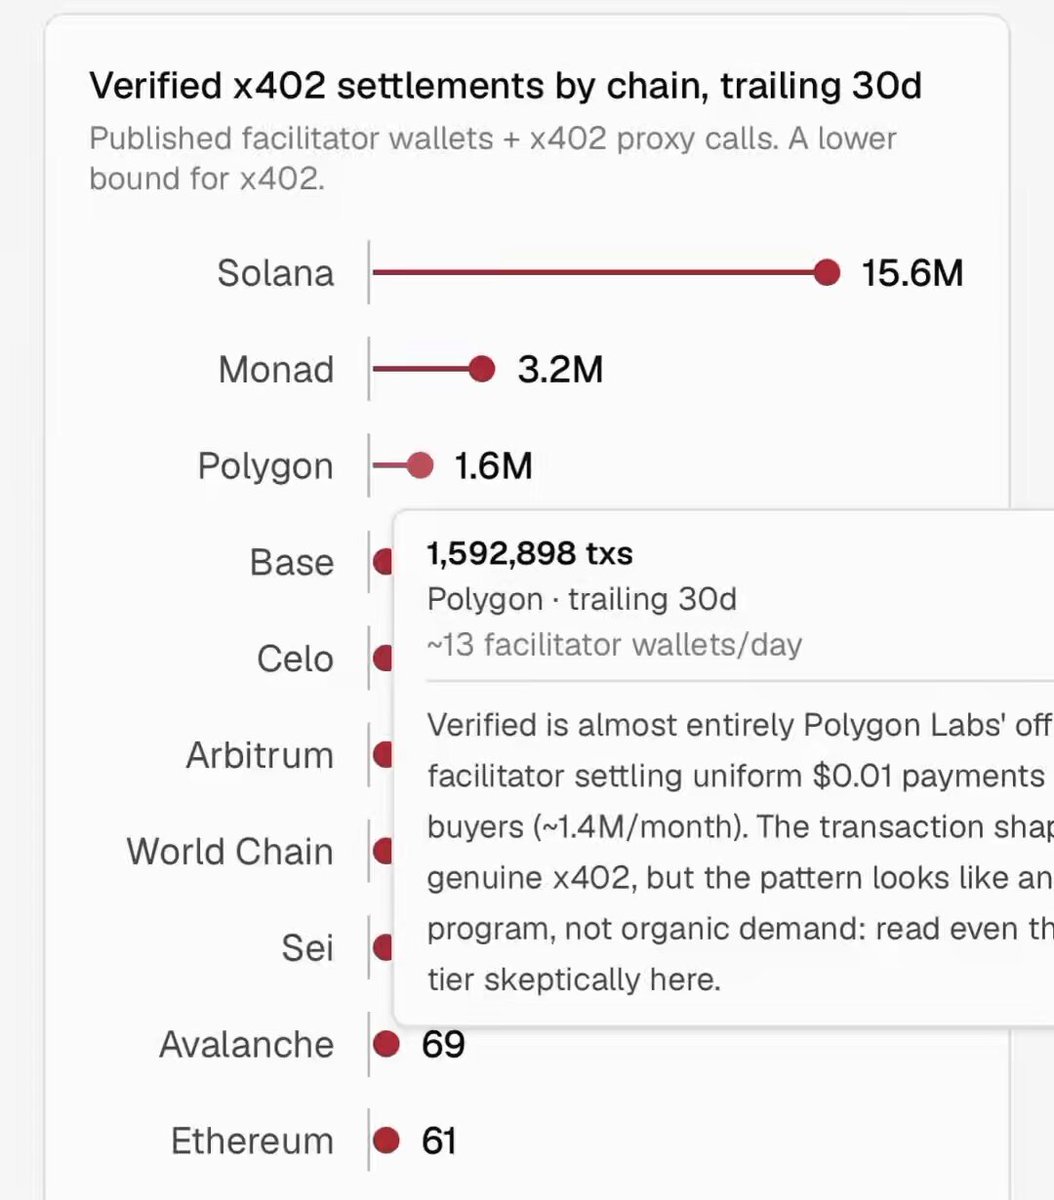
Task: Select the Monad chain label
Action: [x=276, y=369]
